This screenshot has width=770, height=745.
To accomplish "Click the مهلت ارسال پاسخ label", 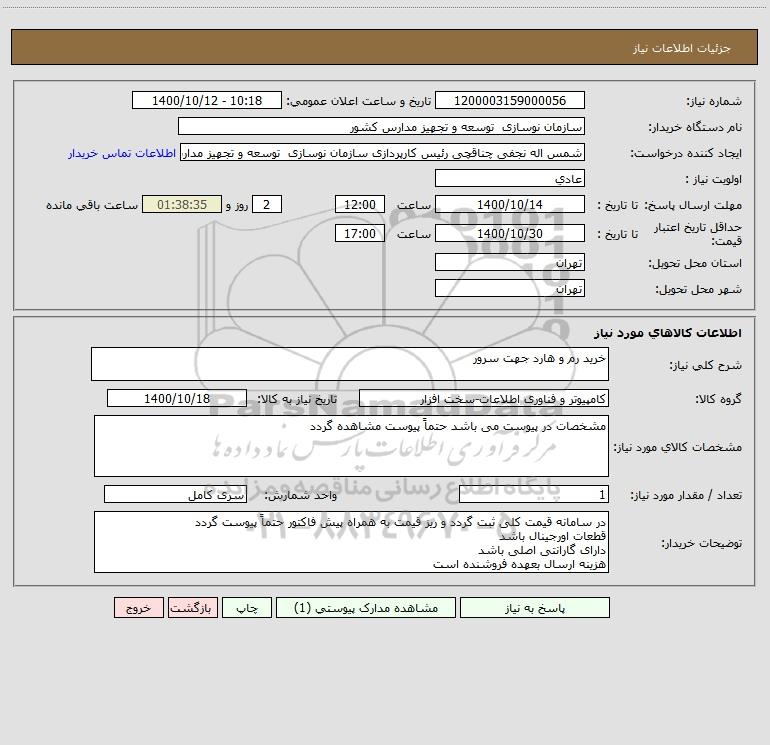I will pyautogui.click(x=693, y=205).
